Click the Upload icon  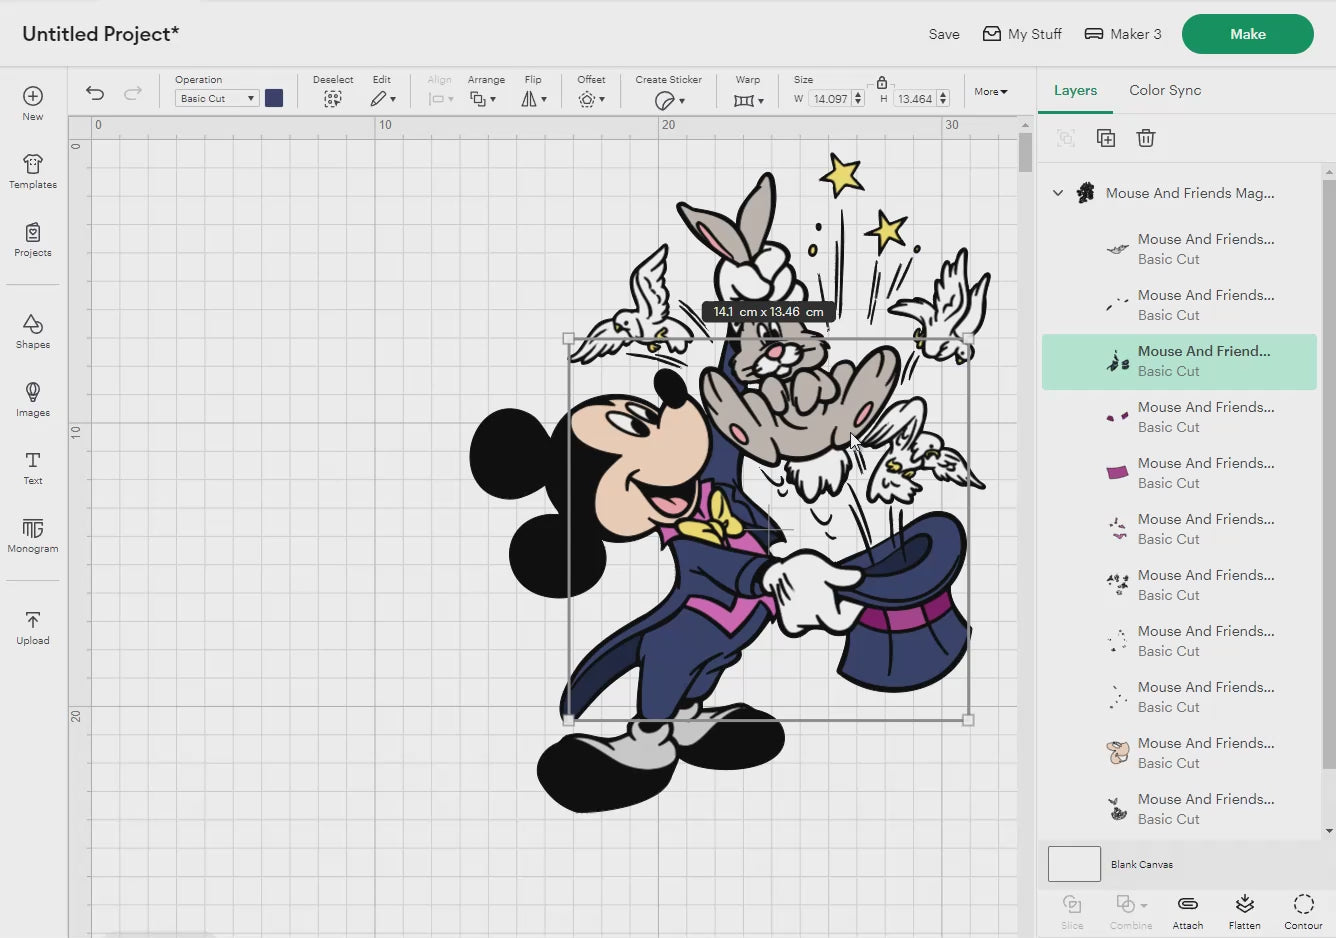click(33, 627)
